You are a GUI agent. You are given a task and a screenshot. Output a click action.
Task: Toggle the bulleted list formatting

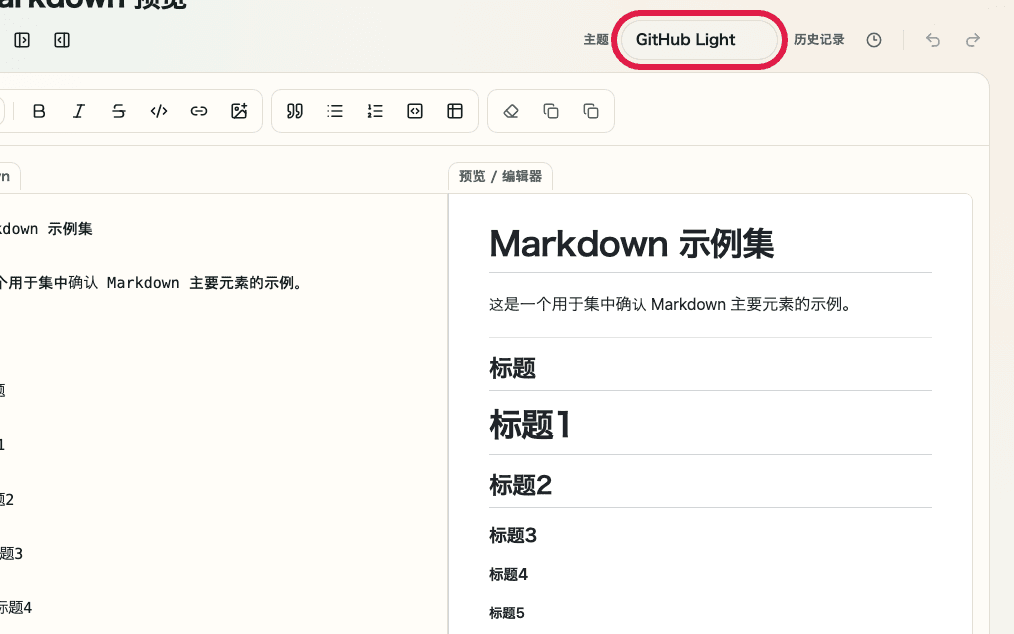click(335, 111)
